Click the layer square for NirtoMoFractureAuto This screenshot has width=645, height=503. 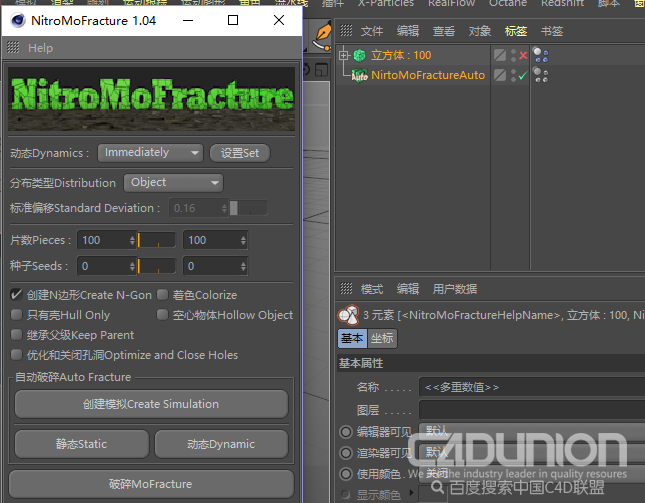[x=500, y=75]
